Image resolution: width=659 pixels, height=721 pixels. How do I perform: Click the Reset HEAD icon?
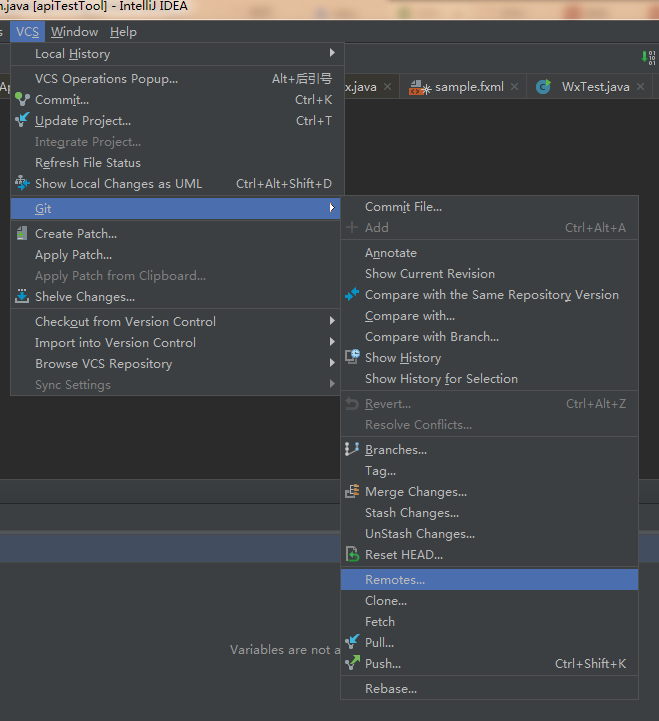coord(352,554)
